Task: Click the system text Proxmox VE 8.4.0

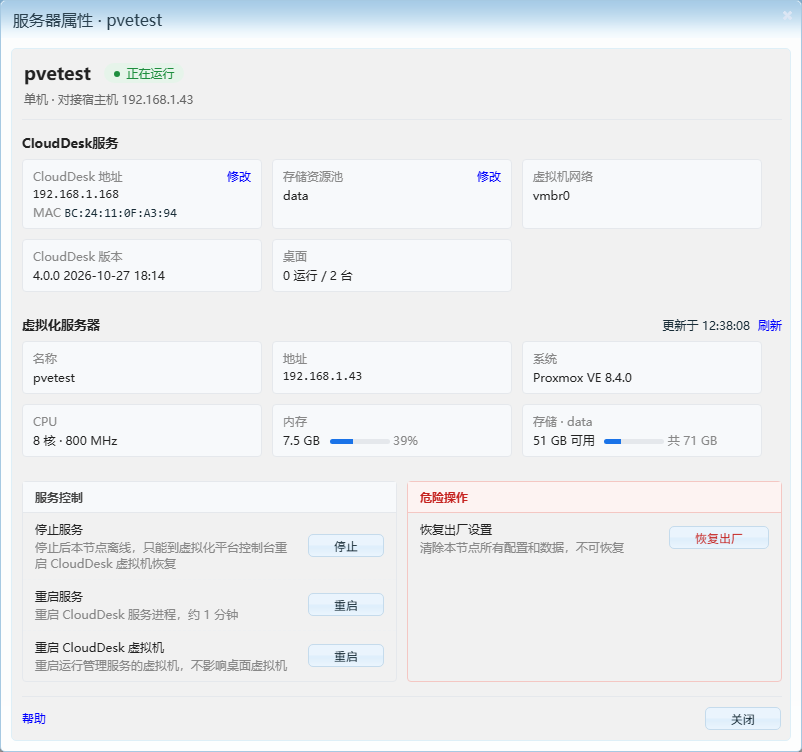Action: click(x=582, y=378)
